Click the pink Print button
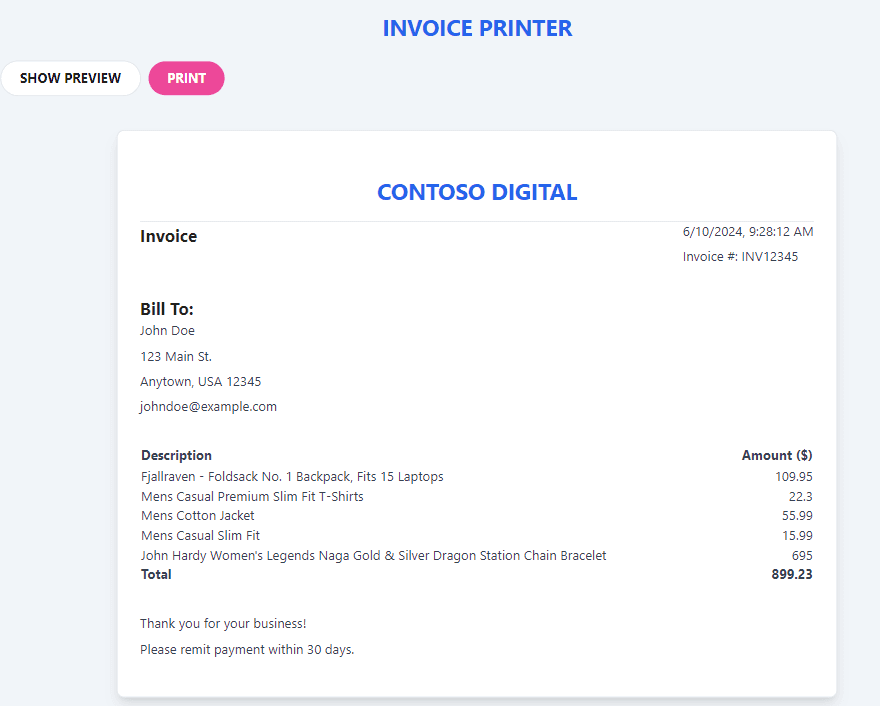880x706 pixels. click(x=186, y=78)
